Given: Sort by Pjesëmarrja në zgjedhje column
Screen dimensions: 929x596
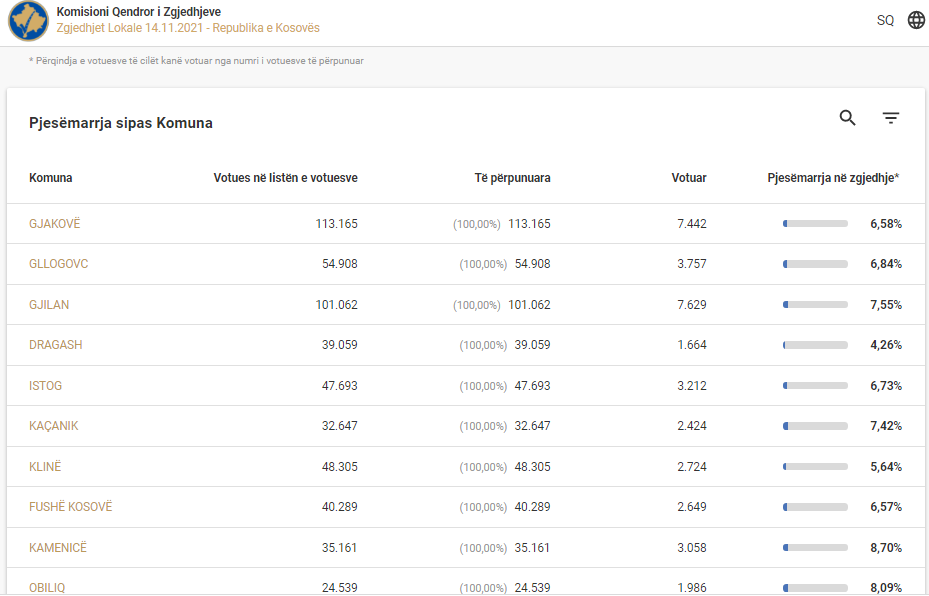Looking at the screenshot, I should [834, 178].
